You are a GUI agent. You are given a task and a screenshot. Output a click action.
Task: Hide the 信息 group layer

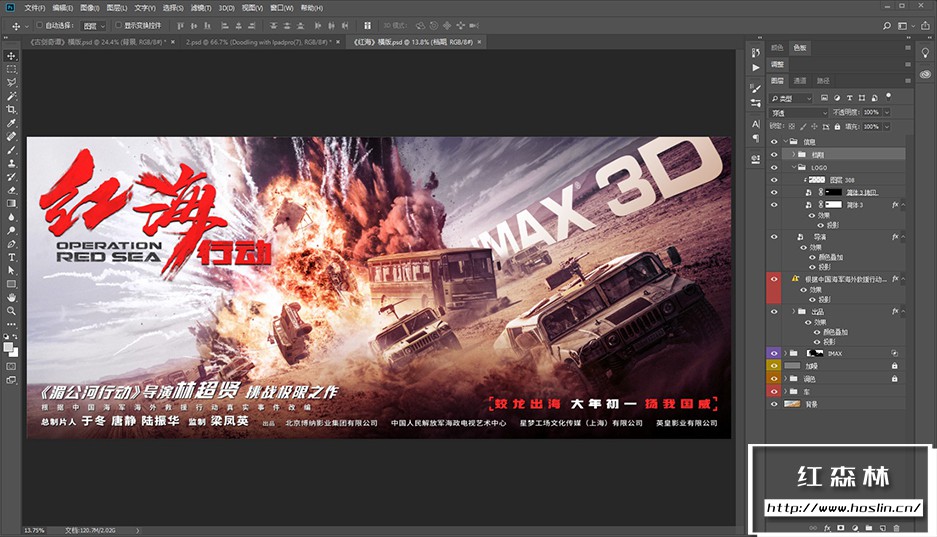click(x=774, y=142)
